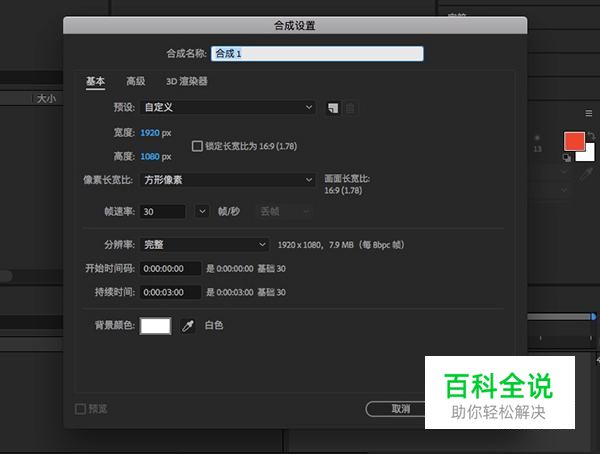Click the 大小 column header behind dialog

[46, 99]
